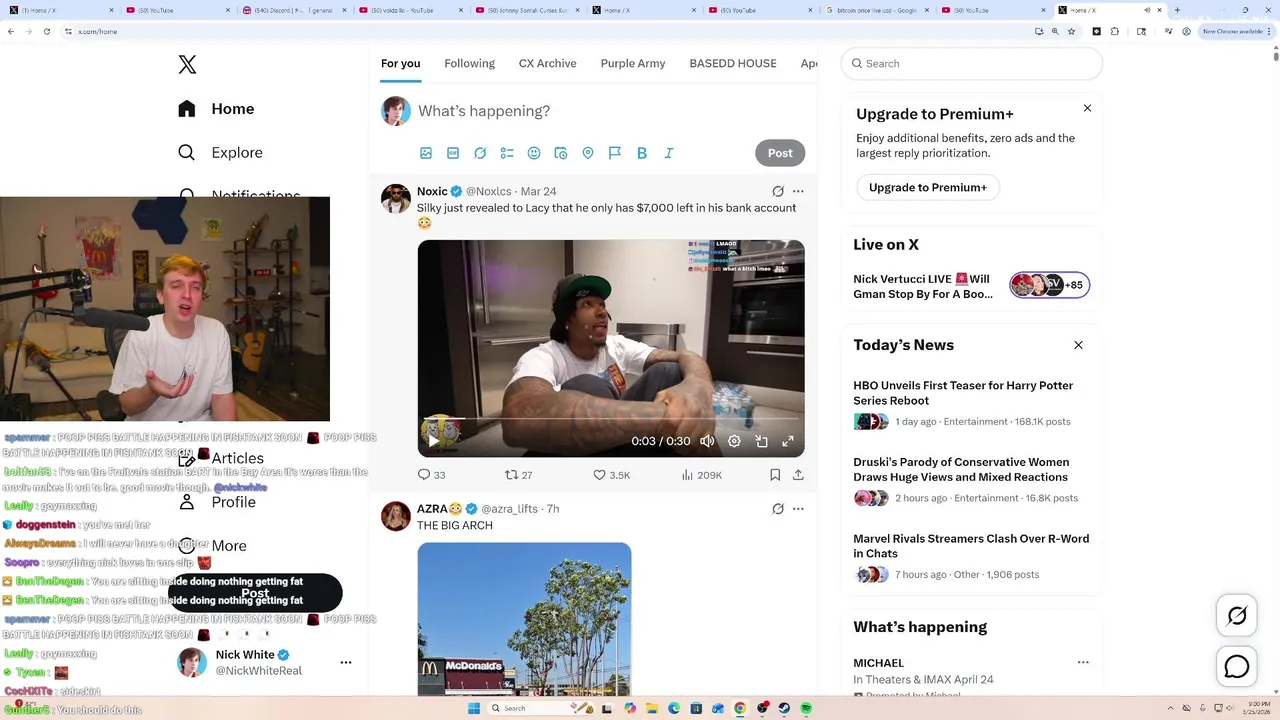Like Noxic's post, 3.5K likes
Screen dimensions: 1280x720
click(612, 475)
